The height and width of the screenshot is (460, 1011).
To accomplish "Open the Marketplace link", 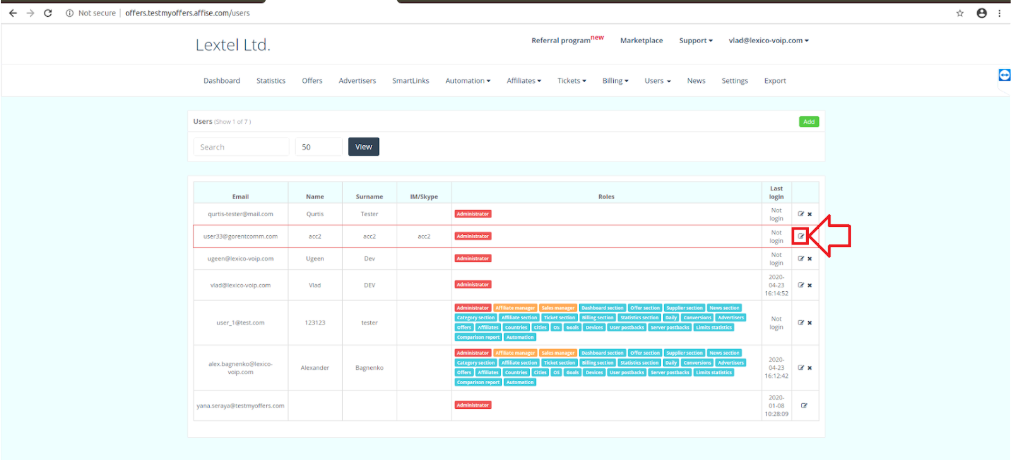I will pyautogui.click(x=642, y=40).
